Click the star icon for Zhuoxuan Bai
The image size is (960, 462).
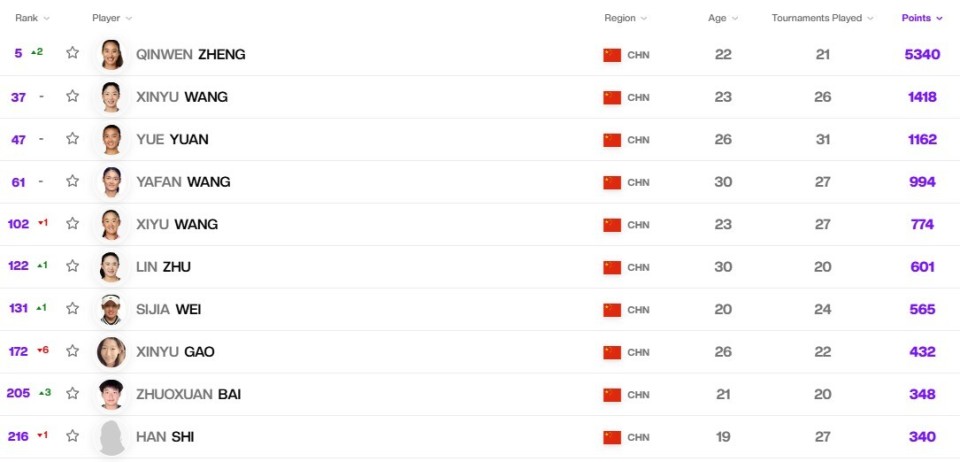[x=72, y=393]
